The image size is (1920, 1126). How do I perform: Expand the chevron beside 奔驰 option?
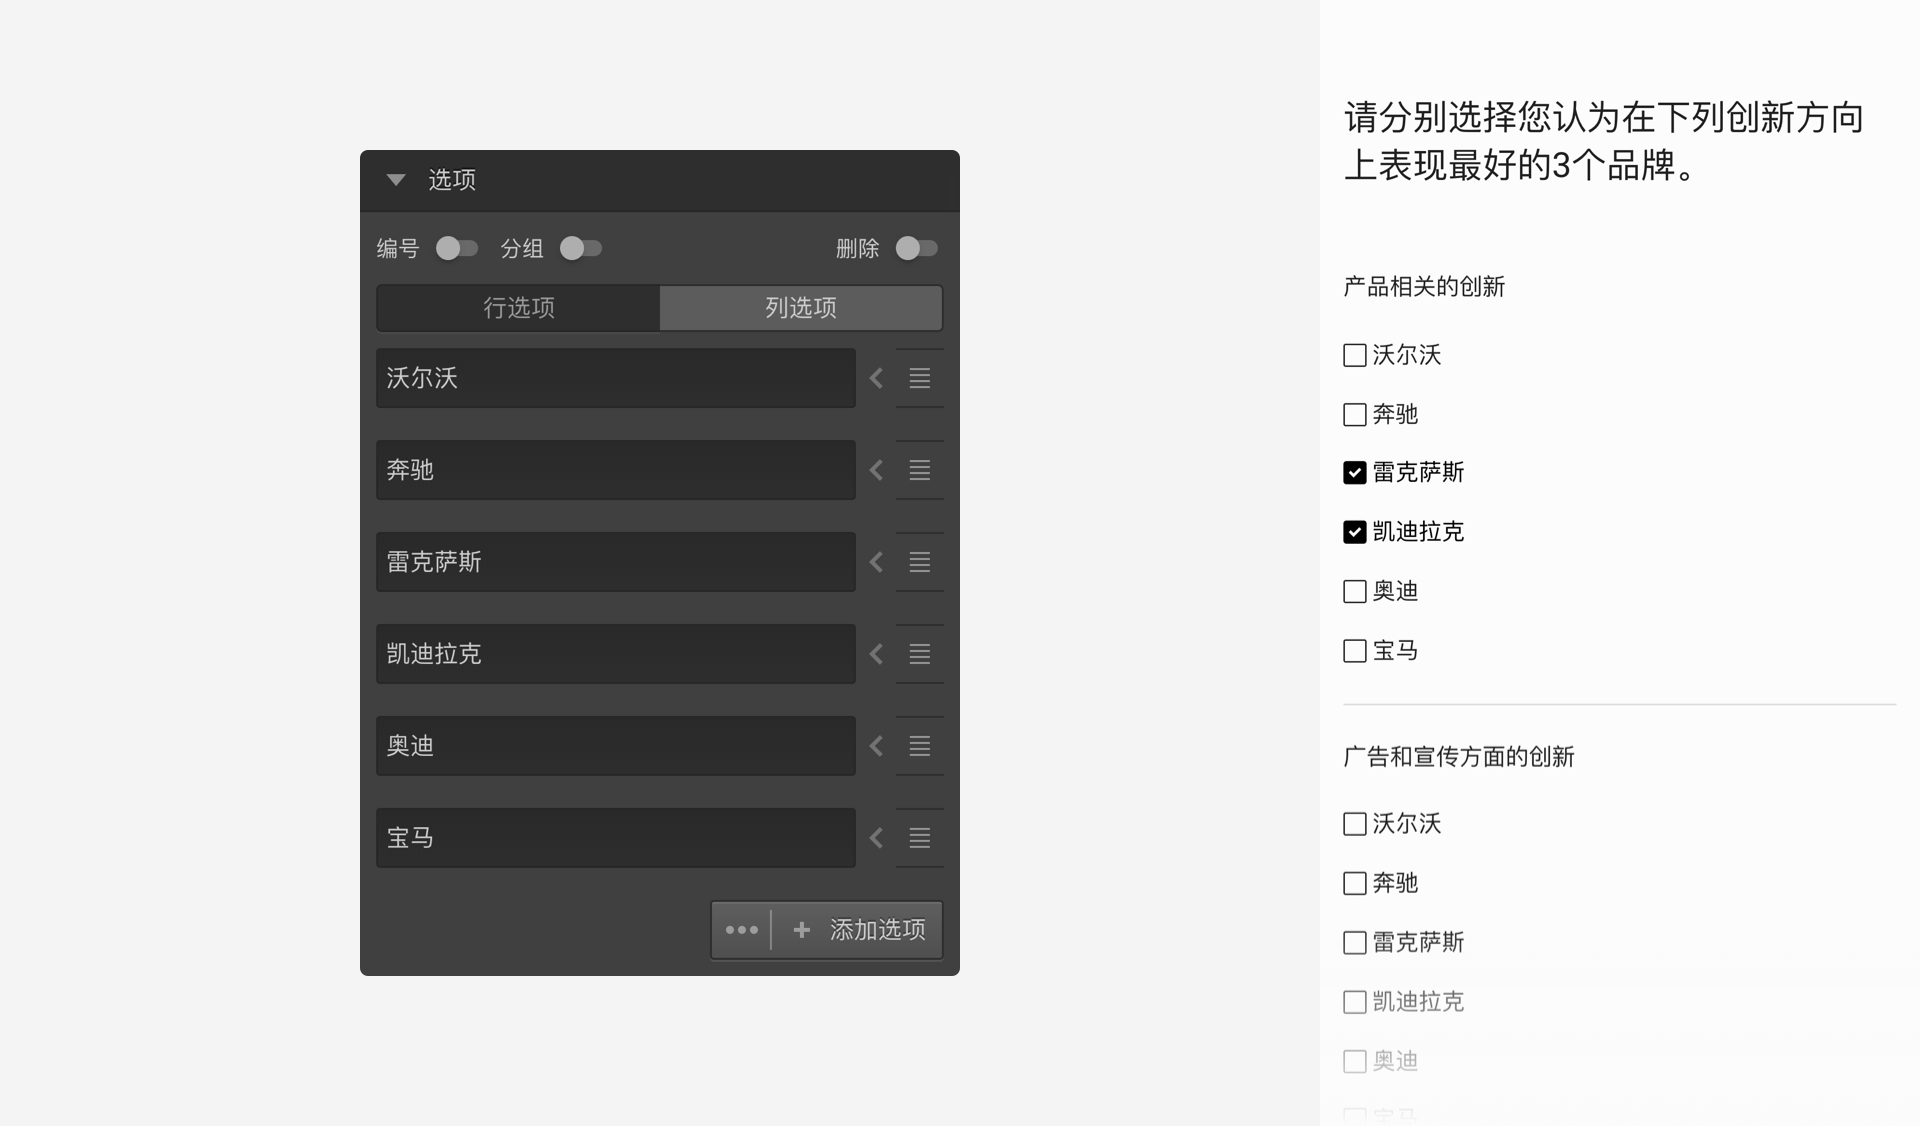pyautogui.click(x=876, y=470)
